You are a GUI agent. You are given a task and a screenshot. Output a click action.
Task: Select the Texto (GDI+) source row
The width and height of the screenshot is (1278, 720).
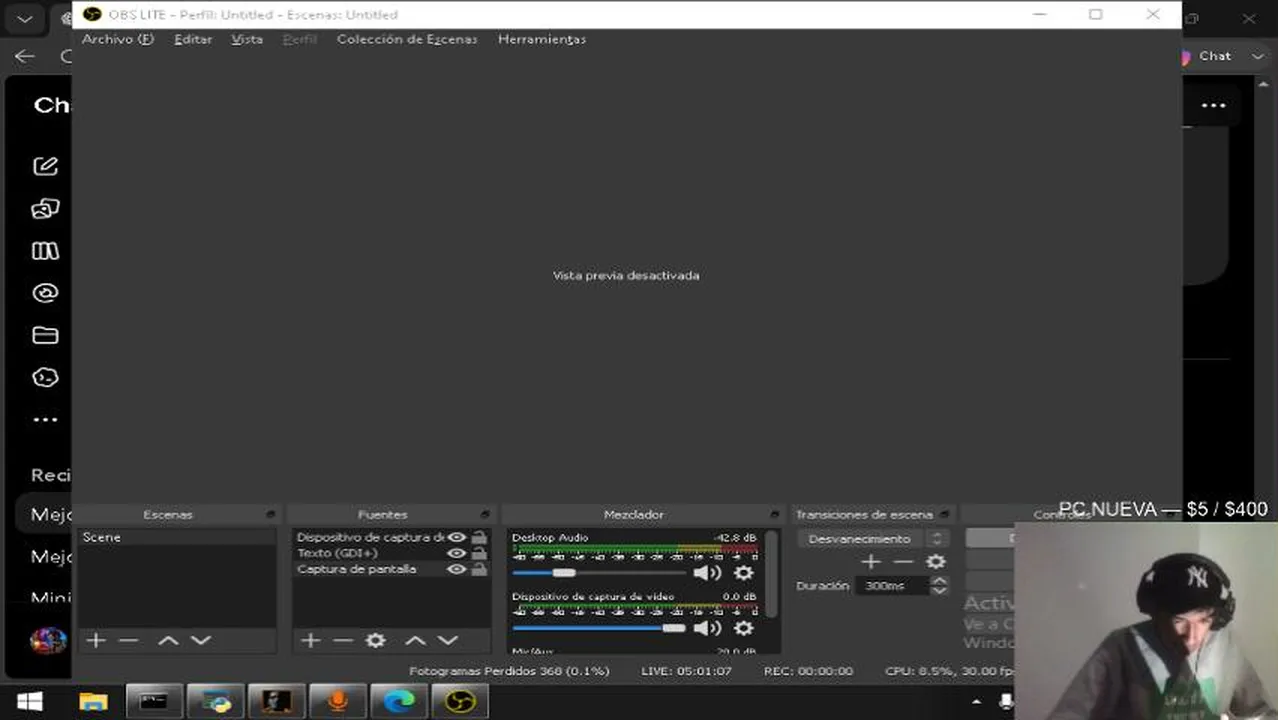pos(392,553)
